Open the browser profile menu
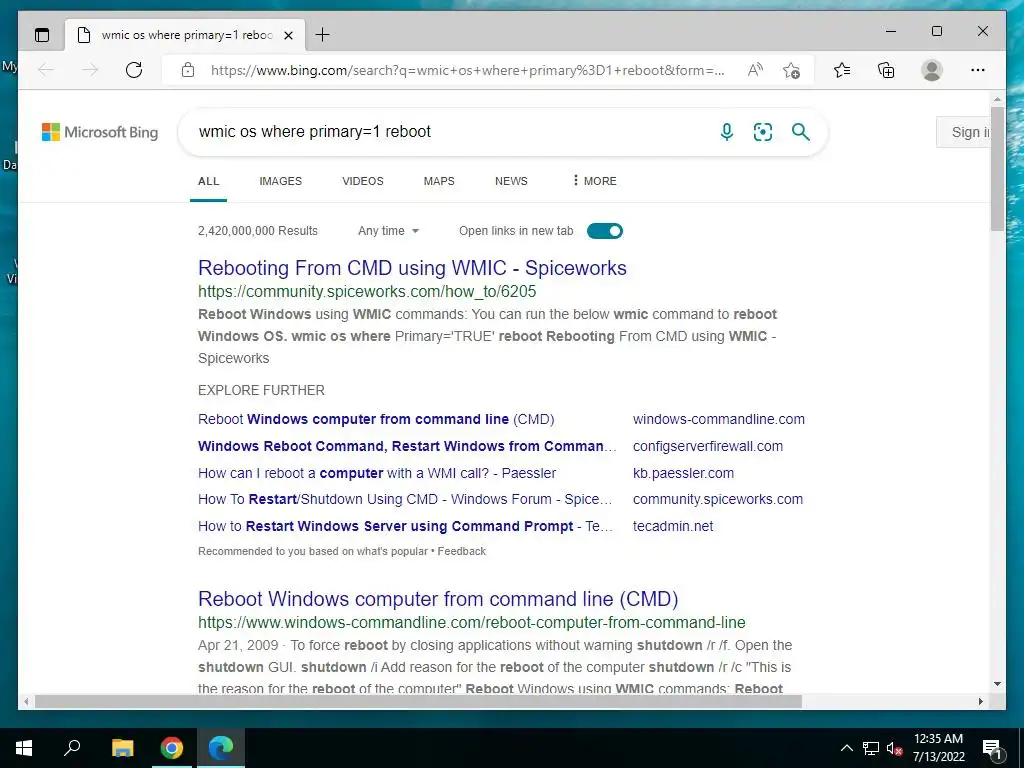 (x=932, y=70)
